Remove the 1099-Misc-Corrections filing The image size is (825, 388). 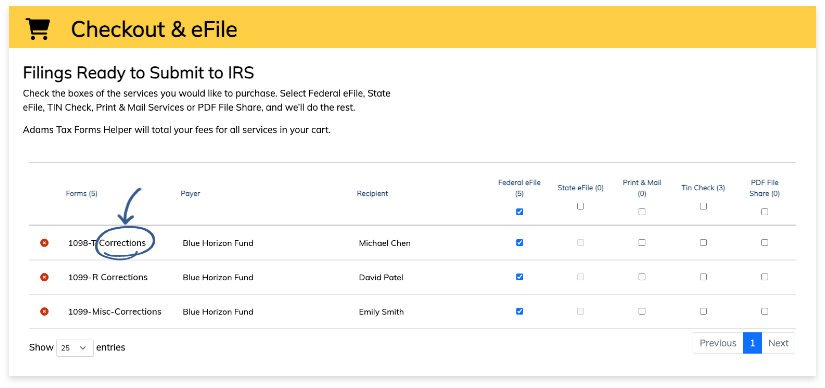pos(44,312)
